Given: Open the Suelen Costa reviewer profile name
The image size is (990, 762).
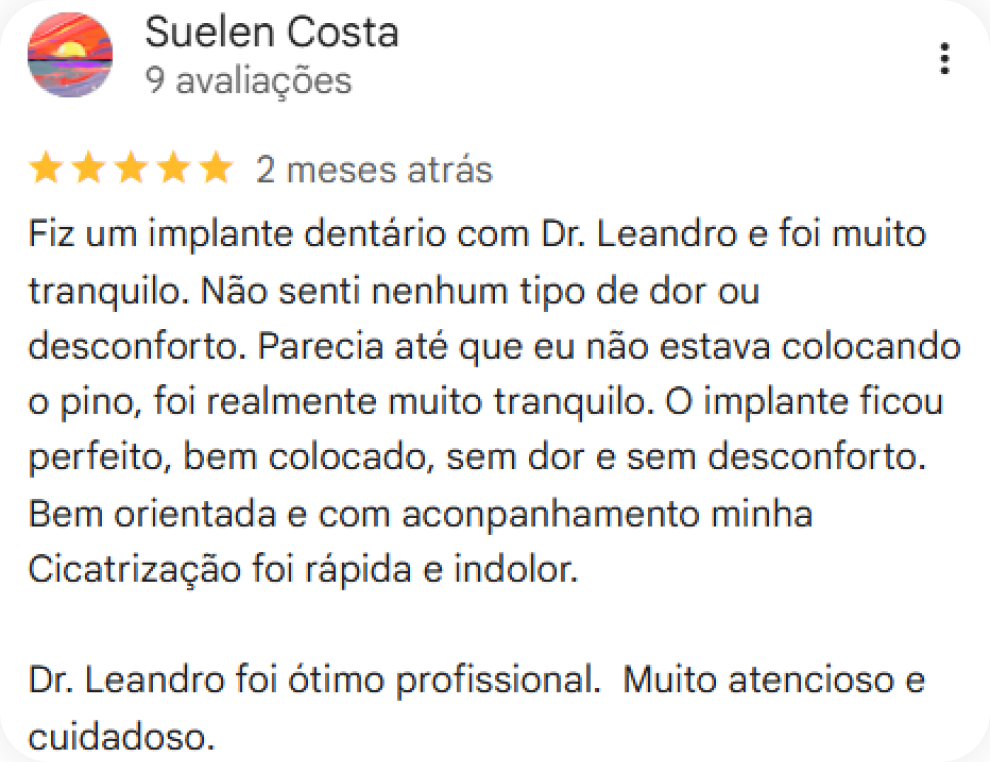Looking at the screenshot, I should tap(272, 33).
